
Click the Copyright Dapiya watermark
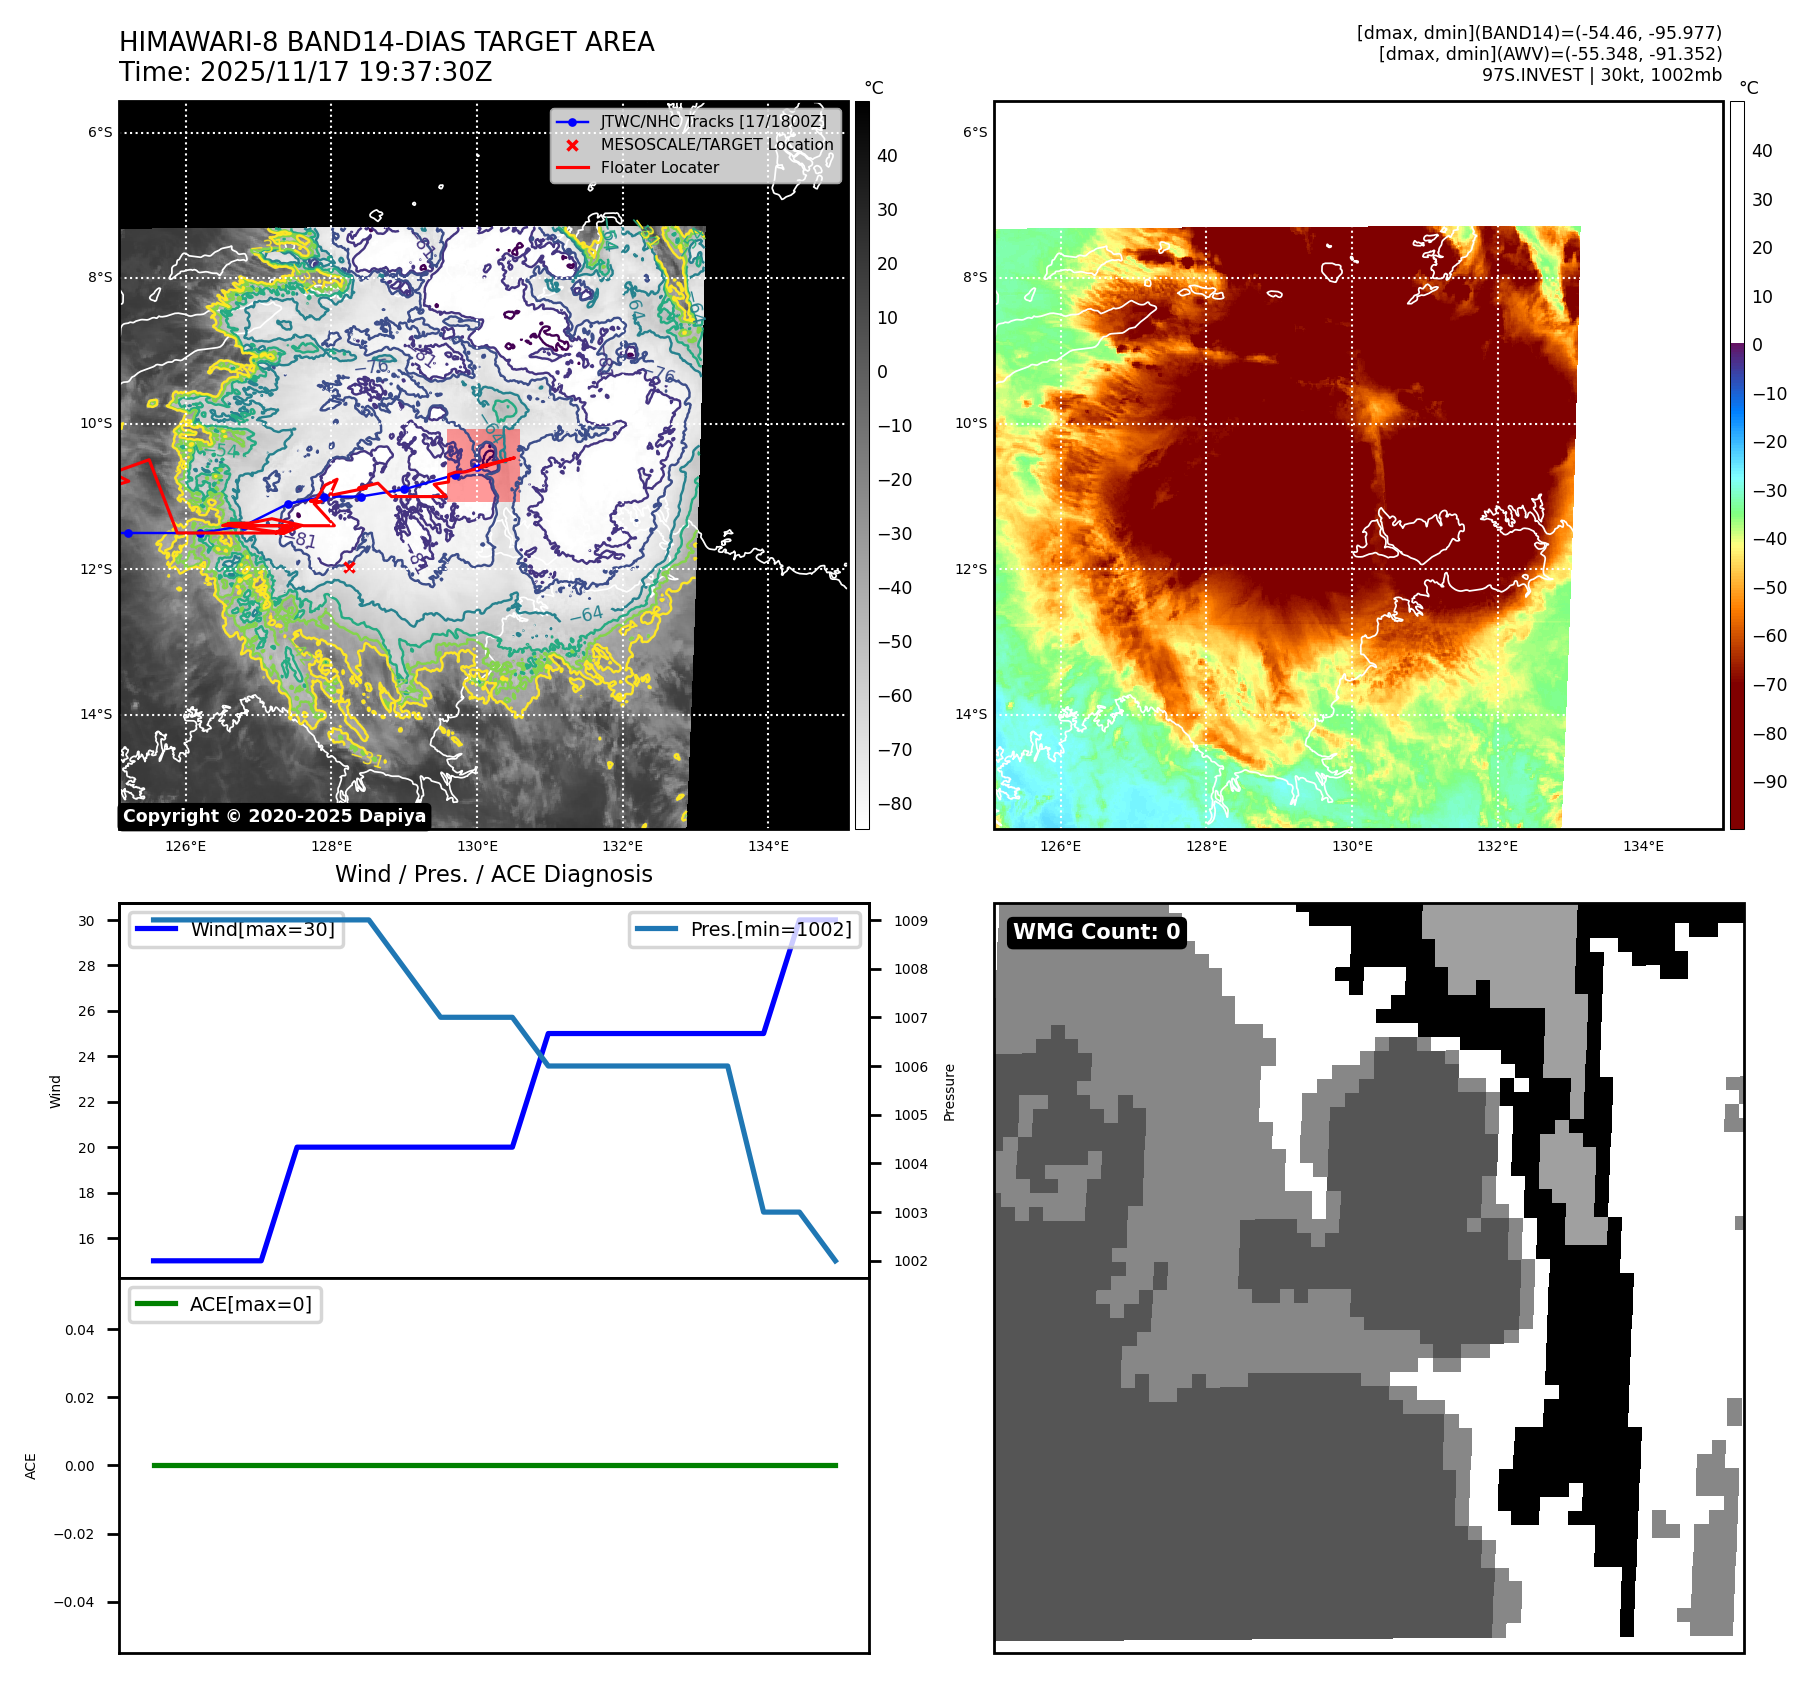click(x=274, y=816)
